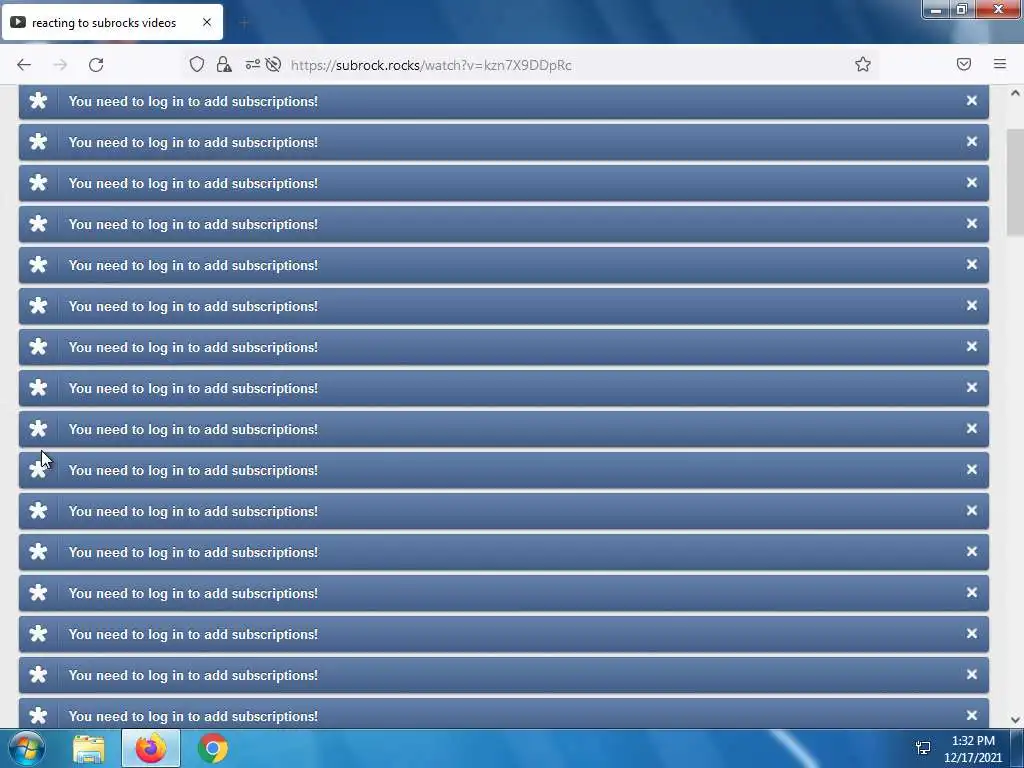The height and width of the screenshot is (768, 1024).
Task: Minimize the Firefox window
Action: (936, 10)
